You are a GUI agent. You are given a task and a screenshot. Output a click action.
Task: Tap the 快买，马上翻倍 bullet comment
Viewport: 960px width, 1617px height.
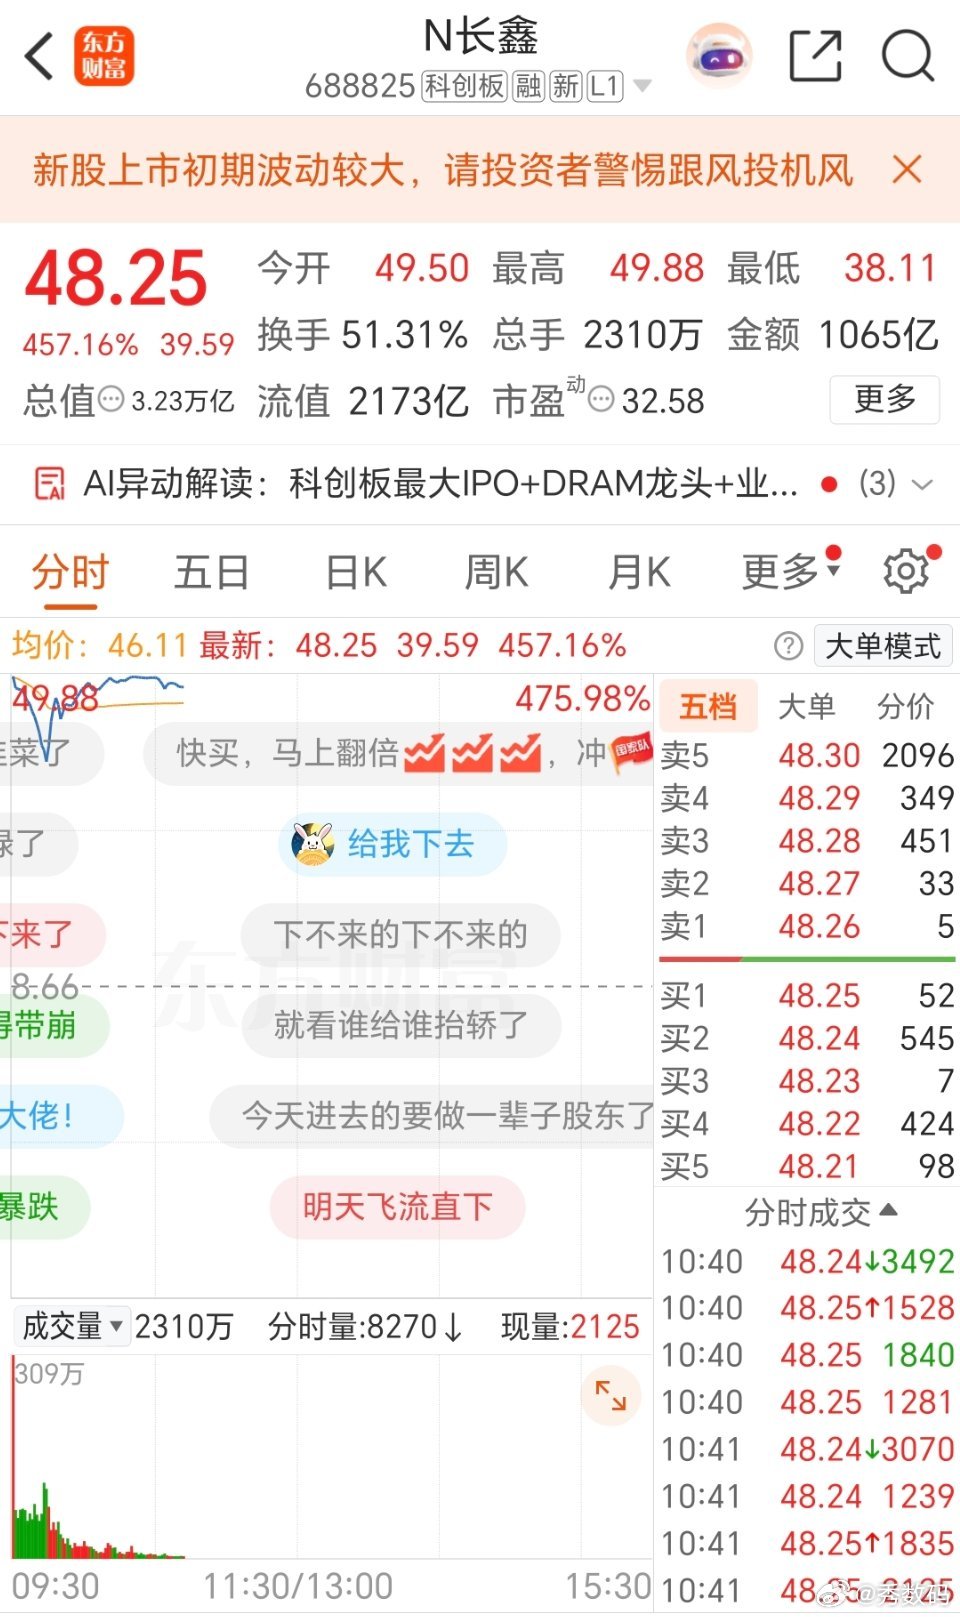(x=398, y=753)
